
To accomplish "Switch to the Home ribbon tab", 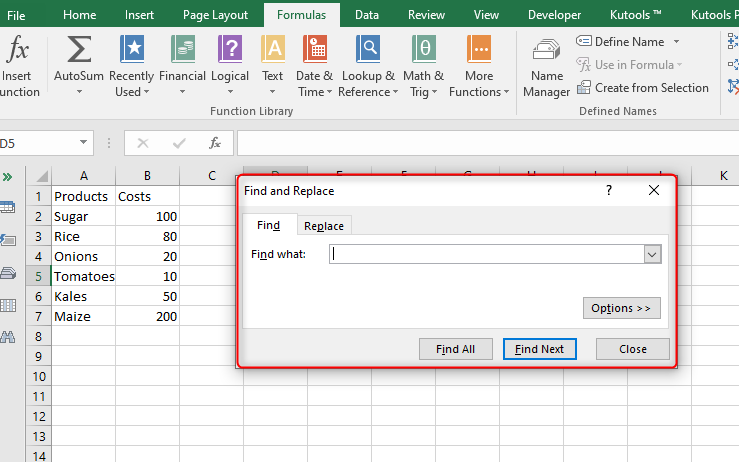I will (x=80, y=15).
